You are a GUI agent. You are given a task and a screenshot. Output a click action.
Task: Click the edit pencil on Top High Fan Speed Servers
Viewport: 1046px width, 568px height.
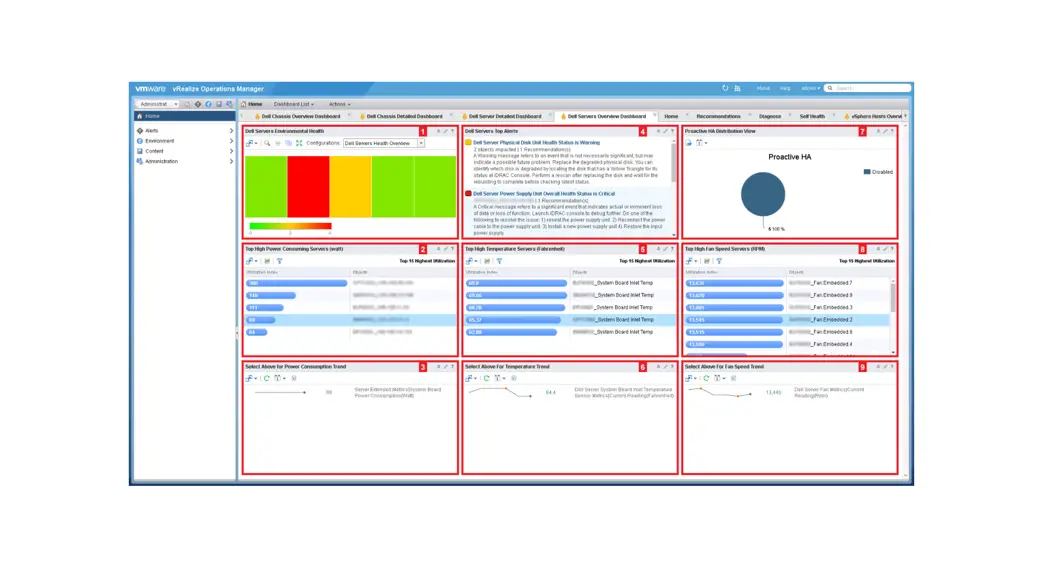click(x=885, y=249)
